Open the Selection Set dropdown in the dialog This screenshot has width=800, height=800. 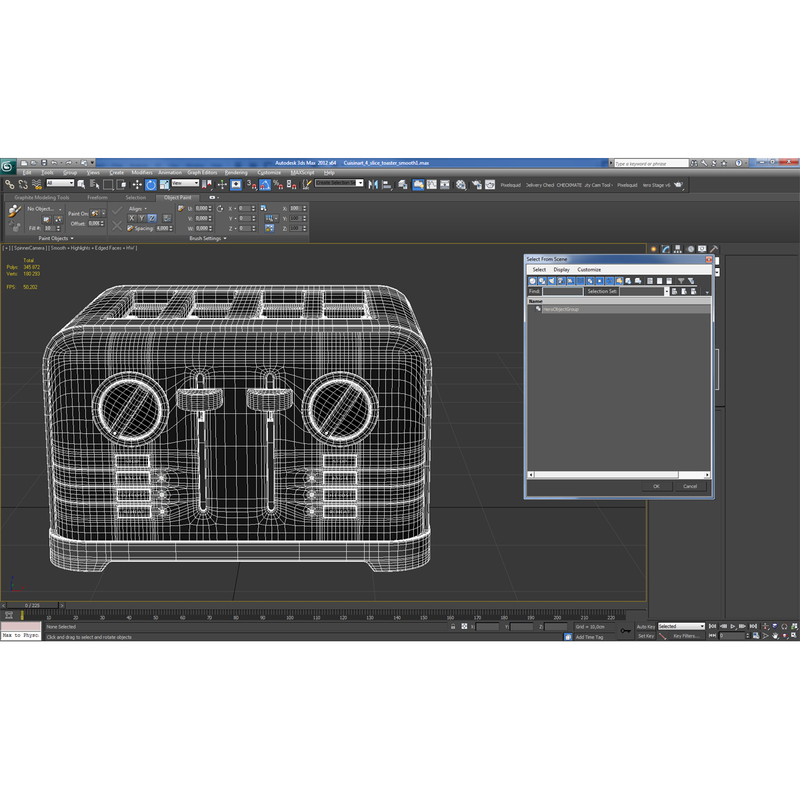click(668, 291)
